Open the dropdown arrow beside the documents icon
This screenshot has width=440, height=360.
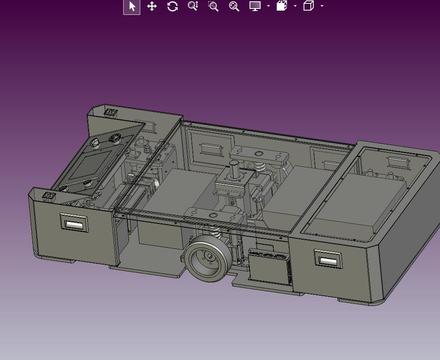295,6
